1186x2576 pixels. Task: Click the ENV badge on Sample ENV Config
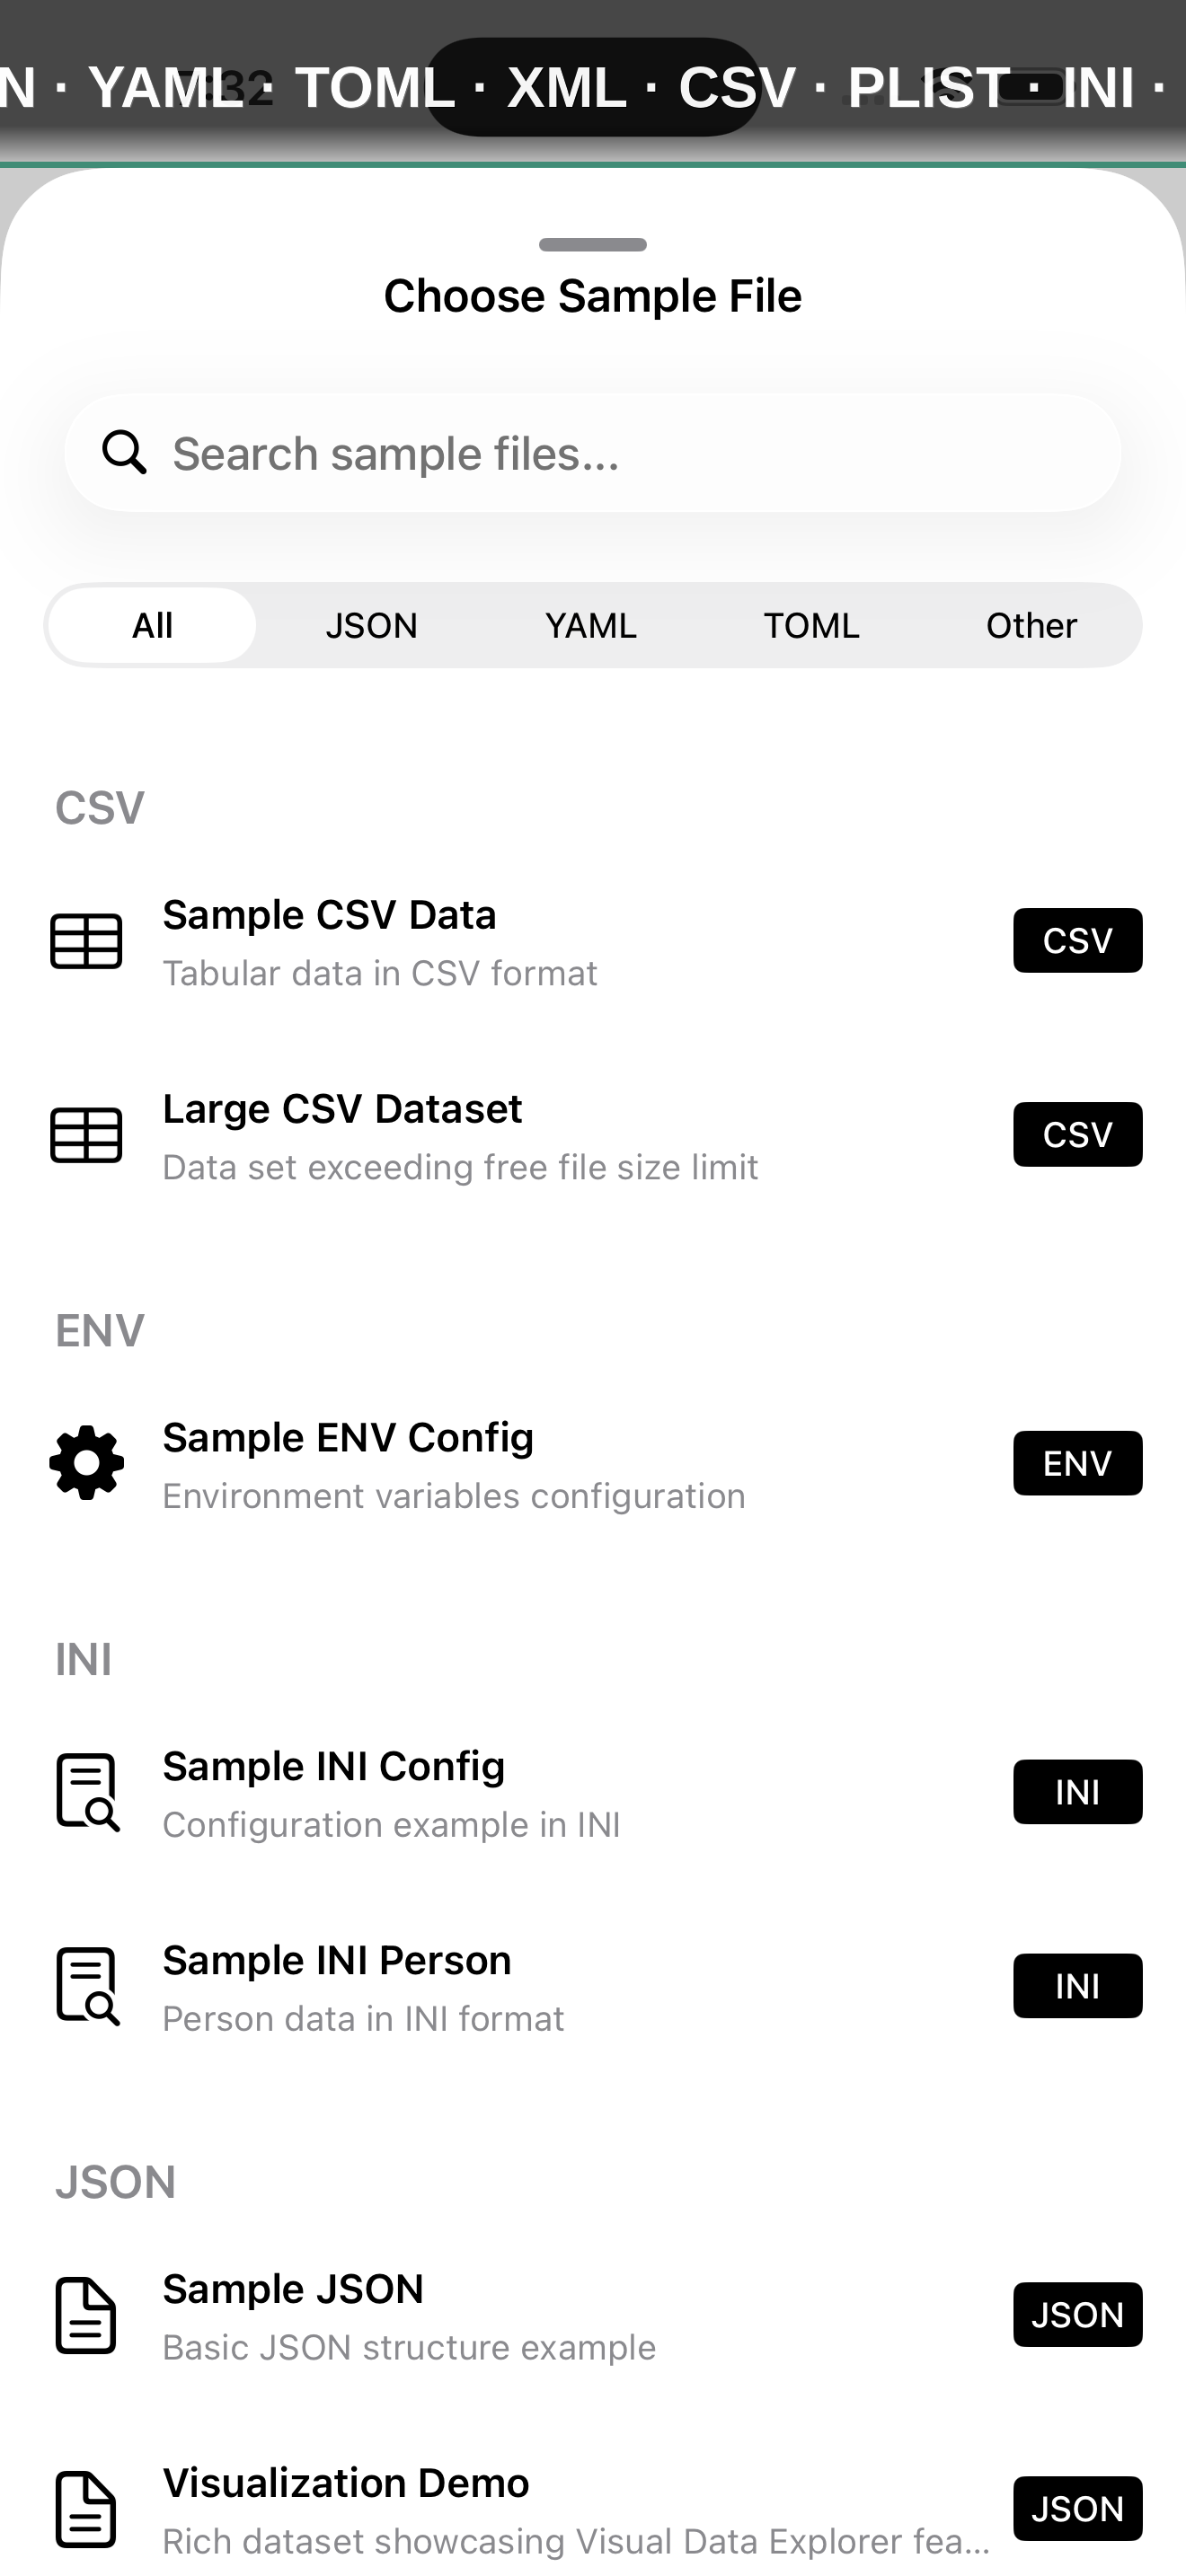click(1077, 1463)
